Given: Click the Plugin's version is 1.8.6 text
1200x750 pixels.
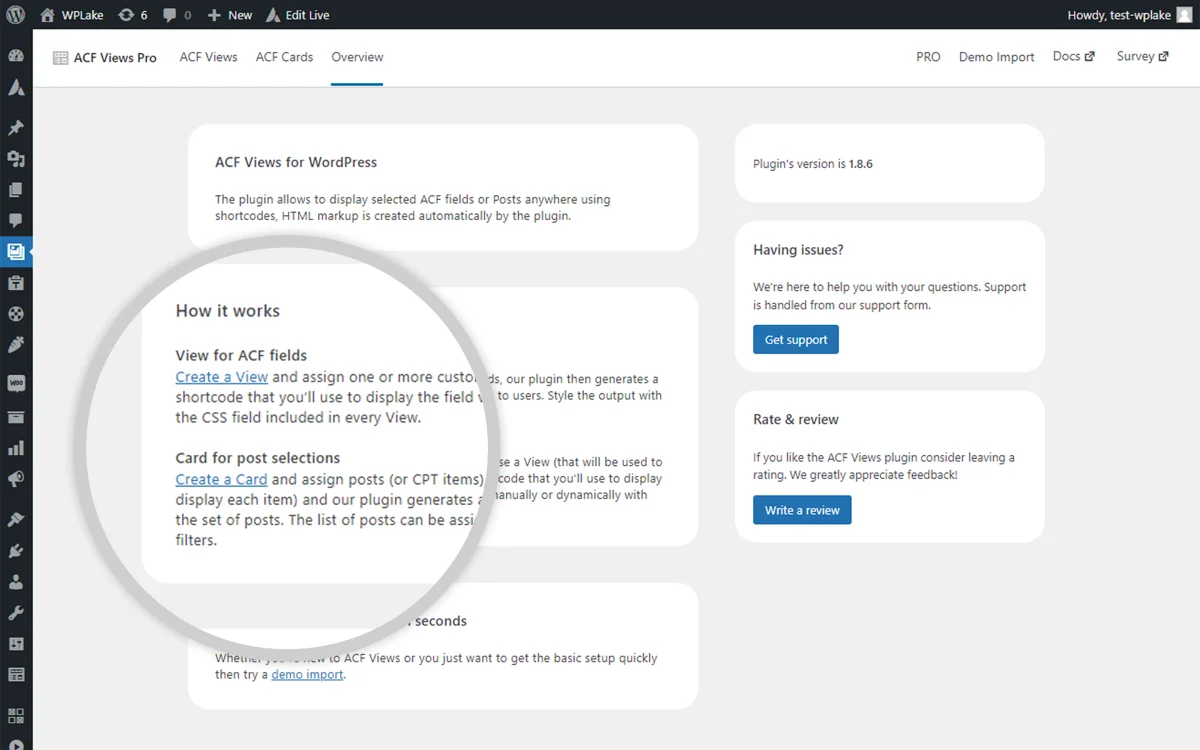Looking at the screenshot, I should (x=813, y=164).
